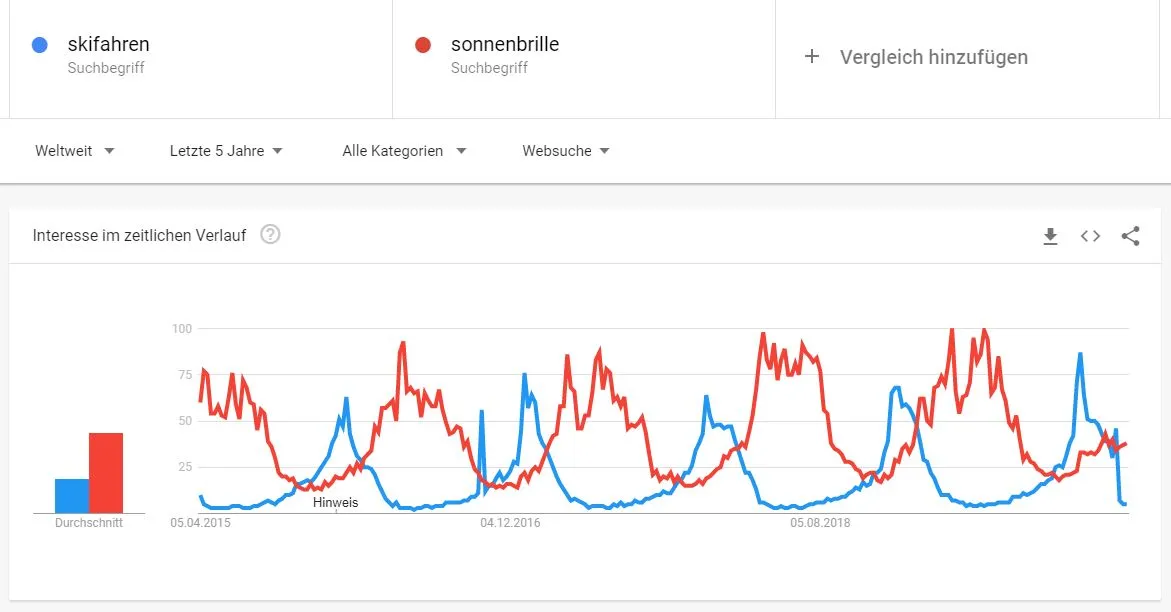Open the Alle Kategorien category selector

[x=403, y=150]
